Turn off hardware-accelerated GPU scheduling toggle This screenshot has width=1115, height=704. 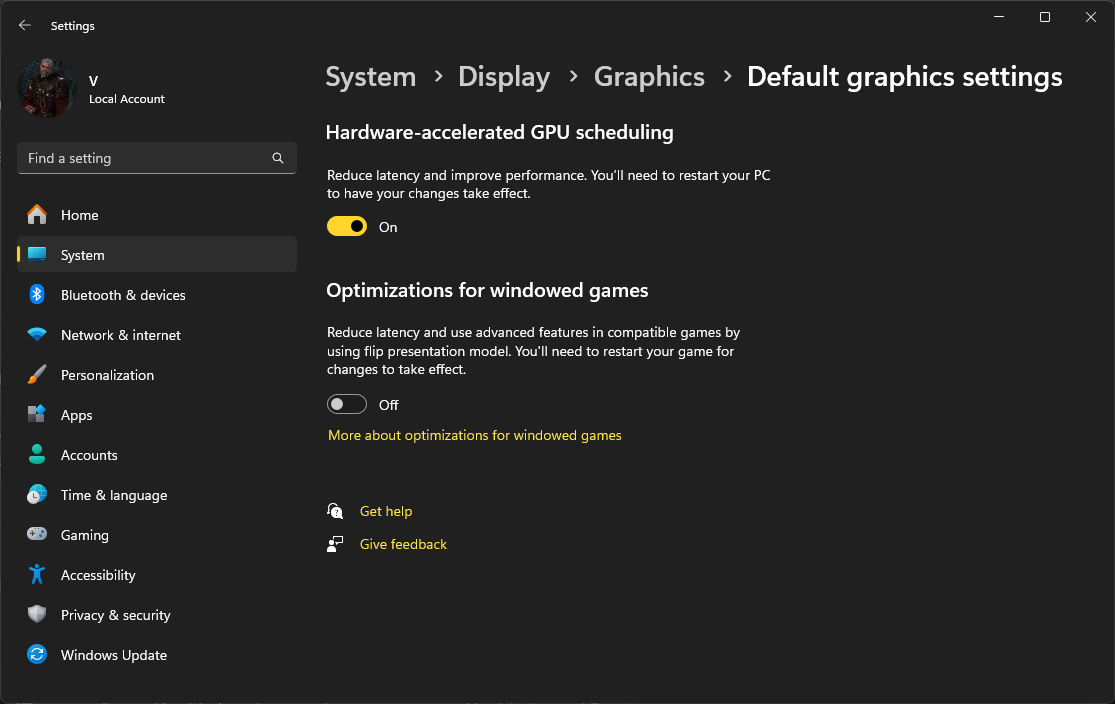point(347,227)
